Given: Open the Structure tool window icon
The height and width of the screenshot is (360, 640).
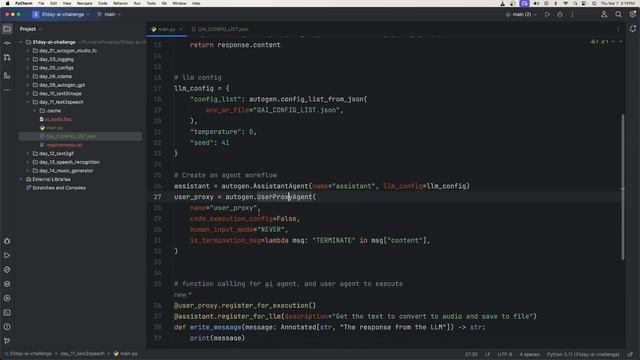Looking at the screenshot, I should pos(7,76).
